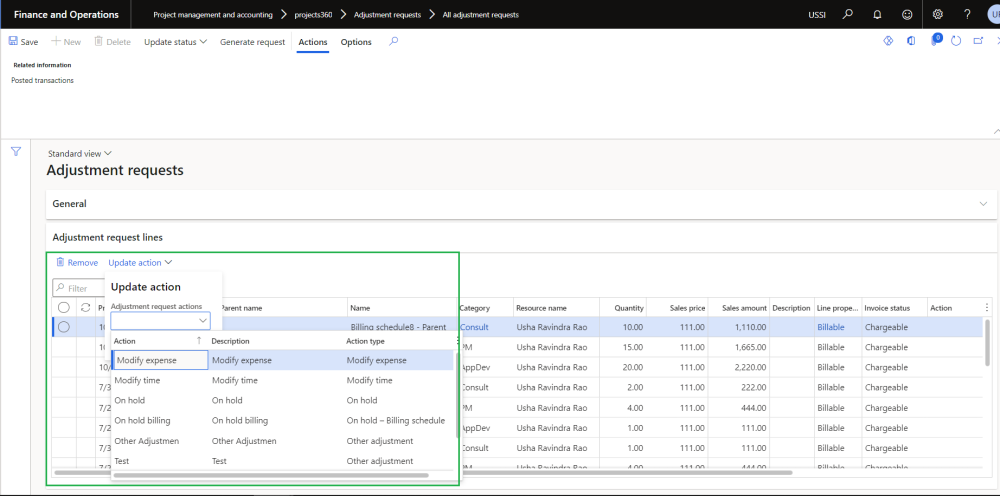Open the Adjustment request actions combo box

[160, 321]
